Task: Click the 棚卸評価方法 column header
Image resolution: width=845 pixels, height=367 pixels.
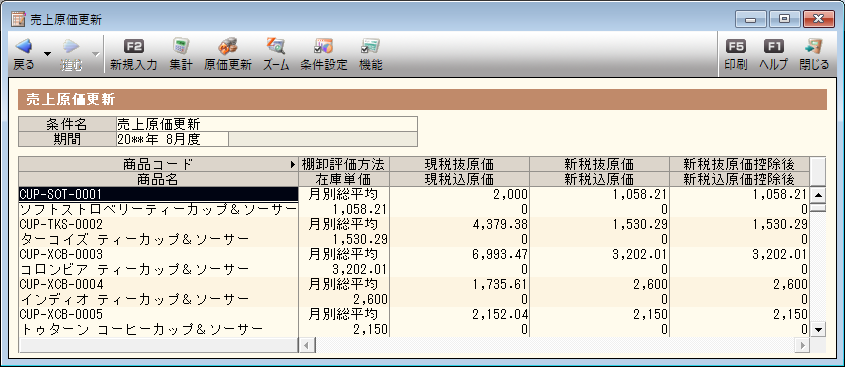Action: [344, 164]
